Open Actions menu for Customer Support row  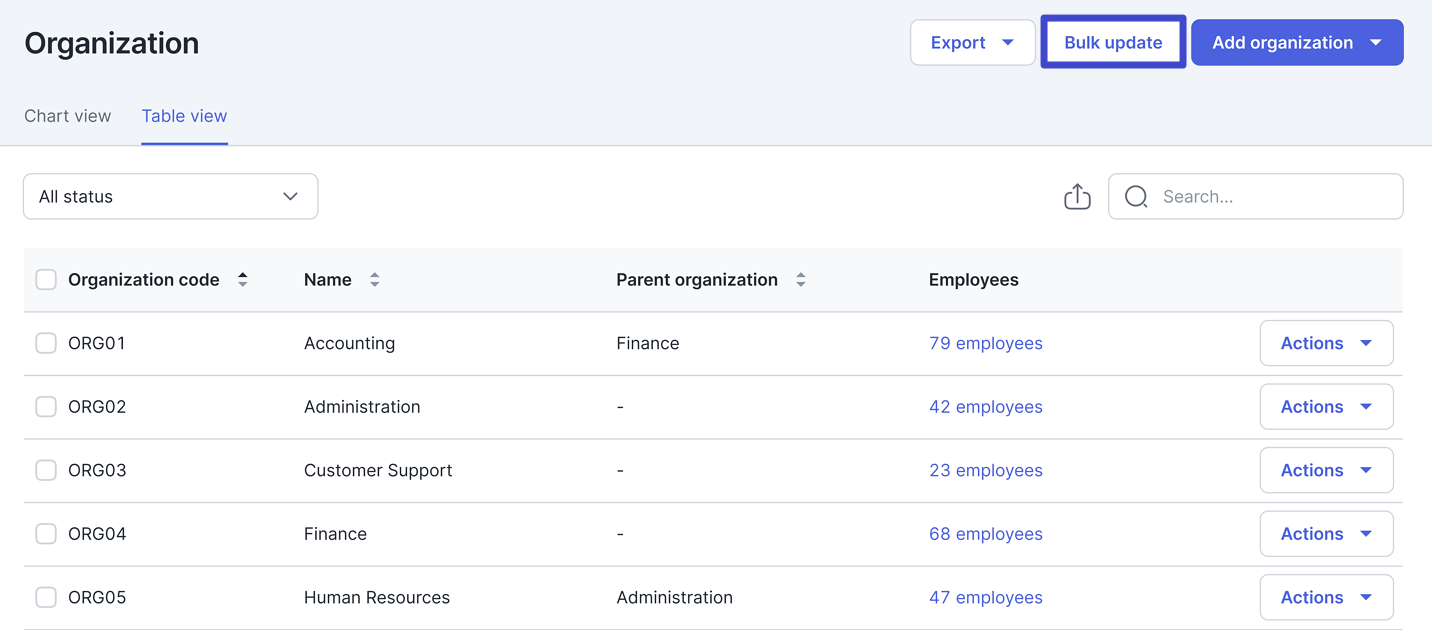(x=1326, y=470)
